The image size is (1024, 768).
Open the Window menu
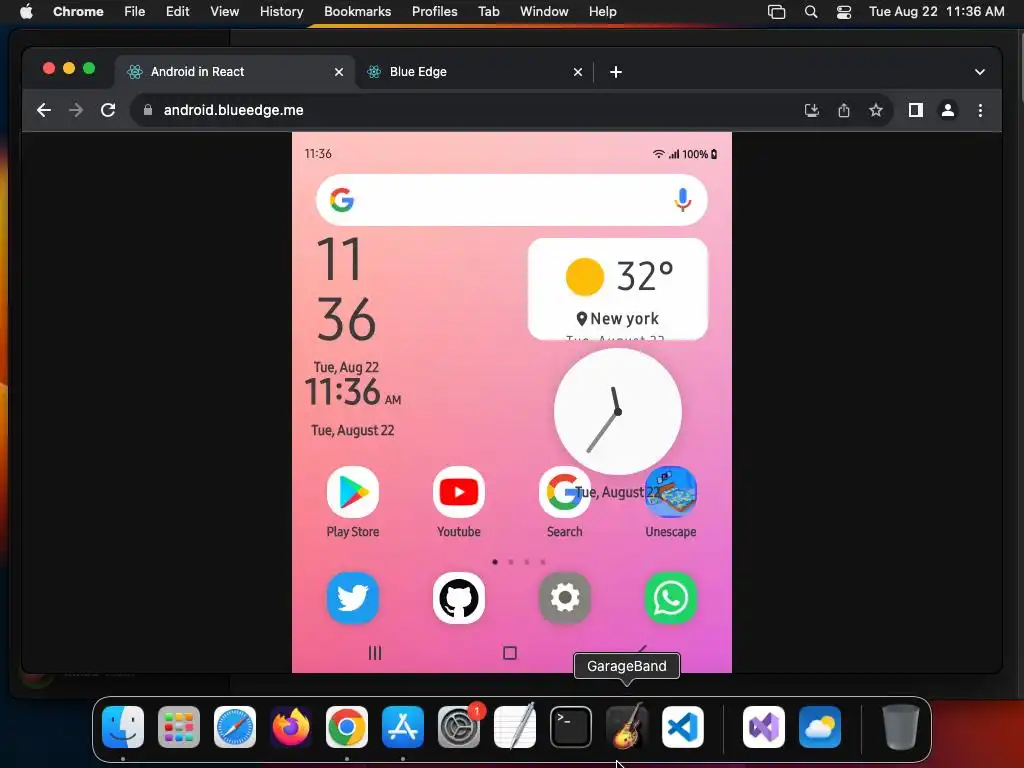pos(544,12)
